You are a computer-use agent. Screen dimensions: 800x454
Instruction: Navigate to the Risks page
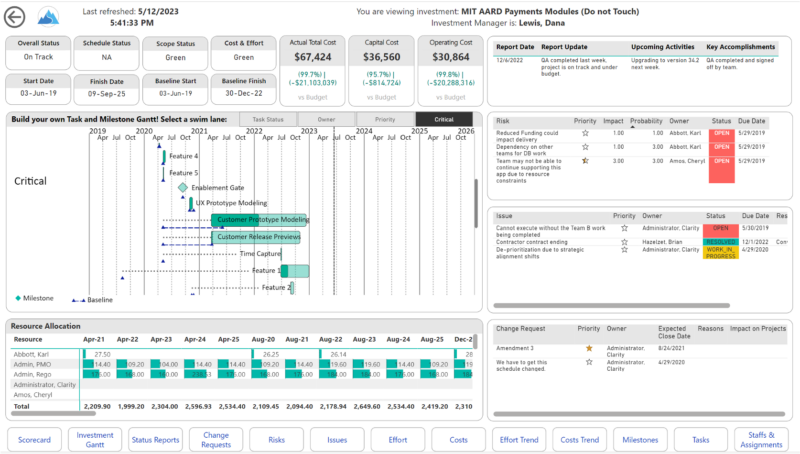click(x=277, y=440)
